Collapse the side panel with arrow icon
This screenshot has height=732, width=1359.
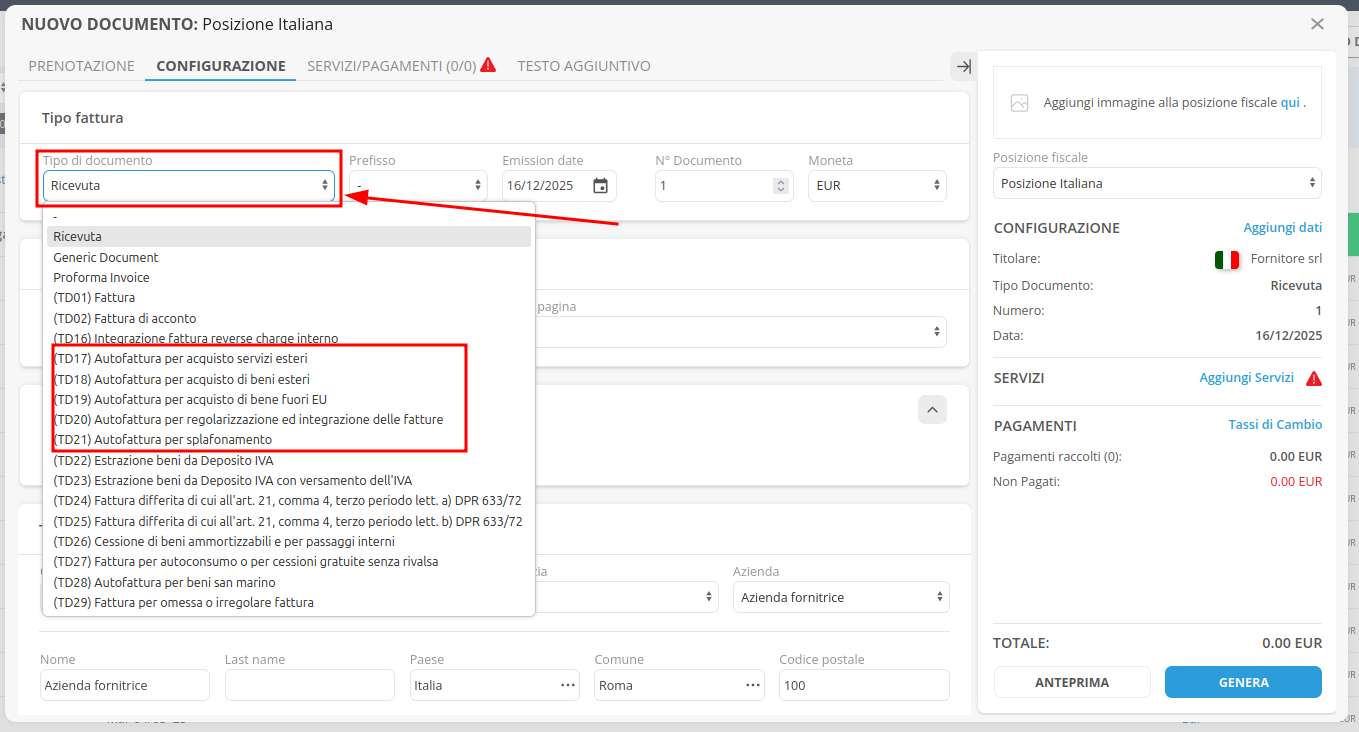(963, 66)
